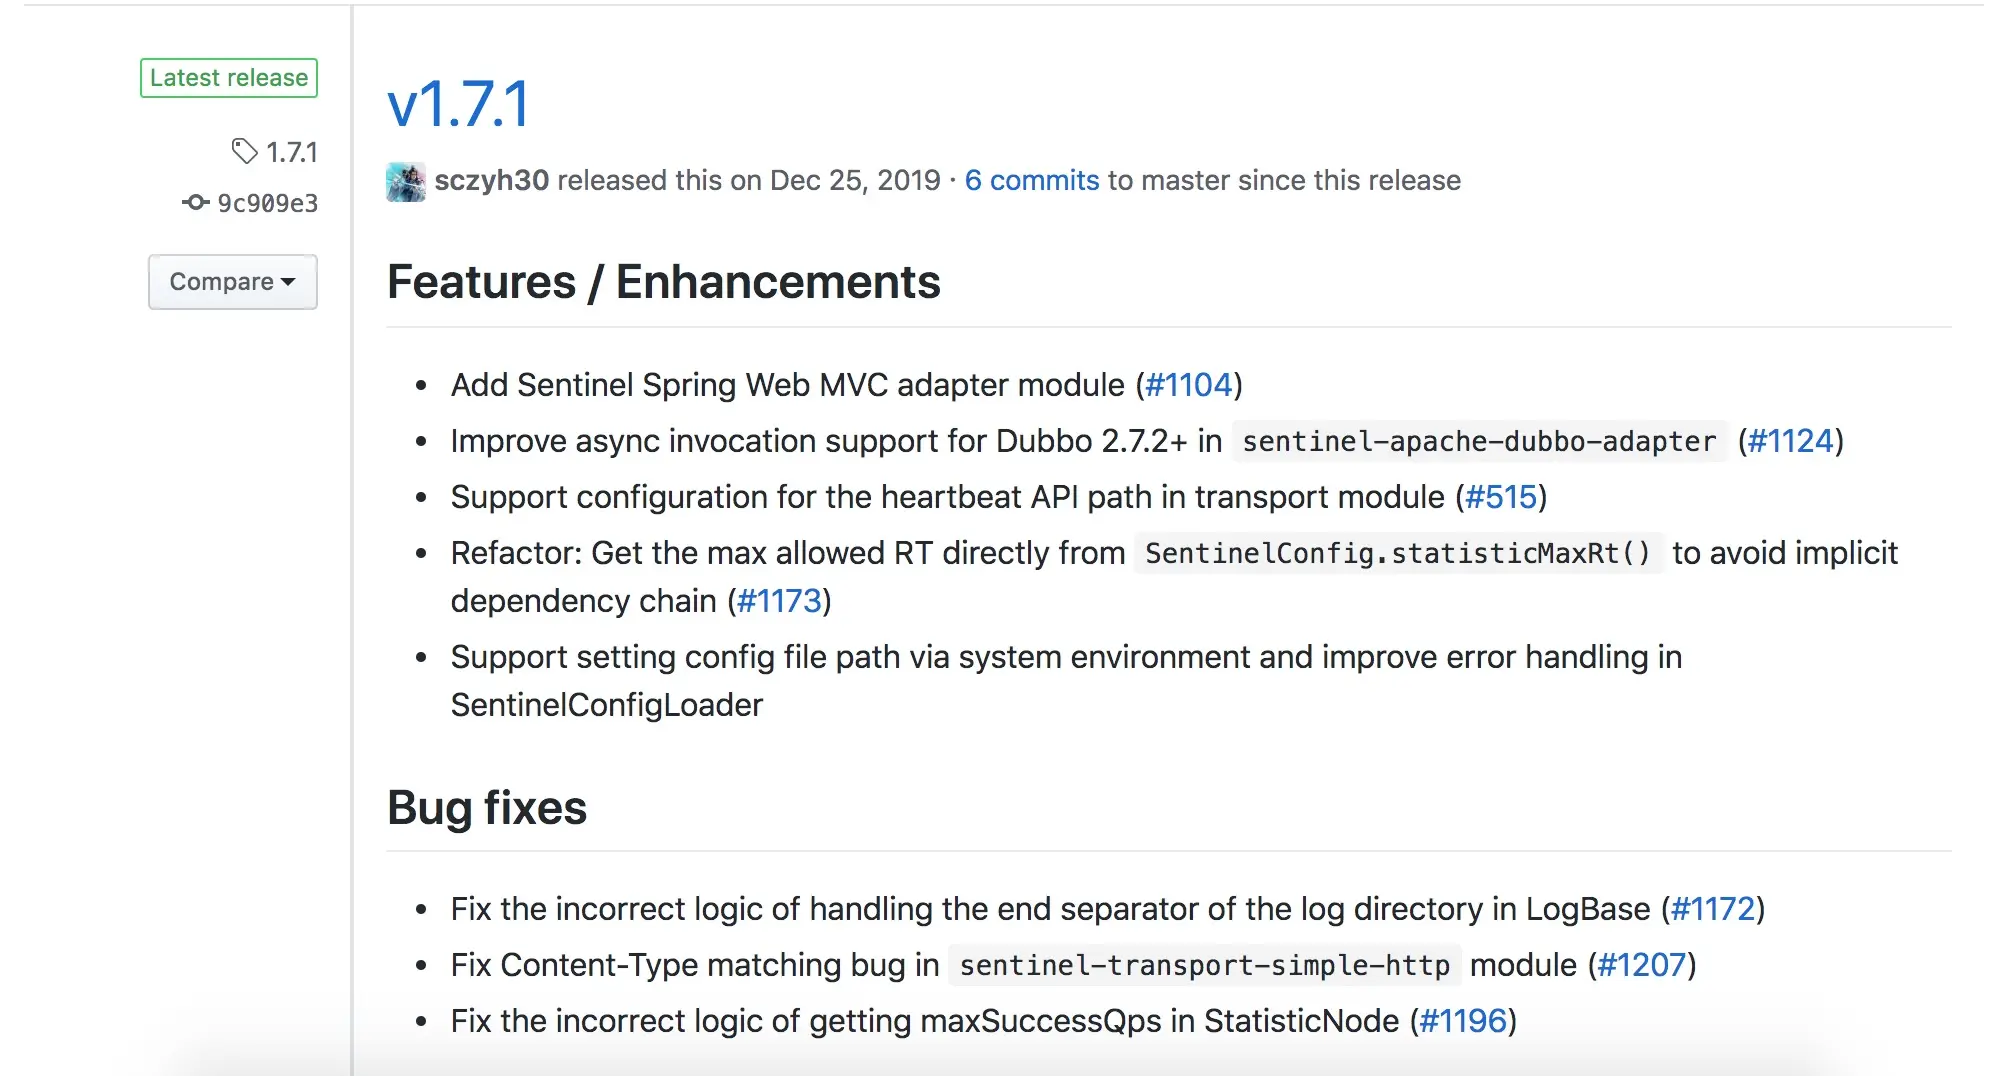This screenshot has width=1992, height=1076.
Task: Click the Latest release badge
Action: tap(229, 78)
